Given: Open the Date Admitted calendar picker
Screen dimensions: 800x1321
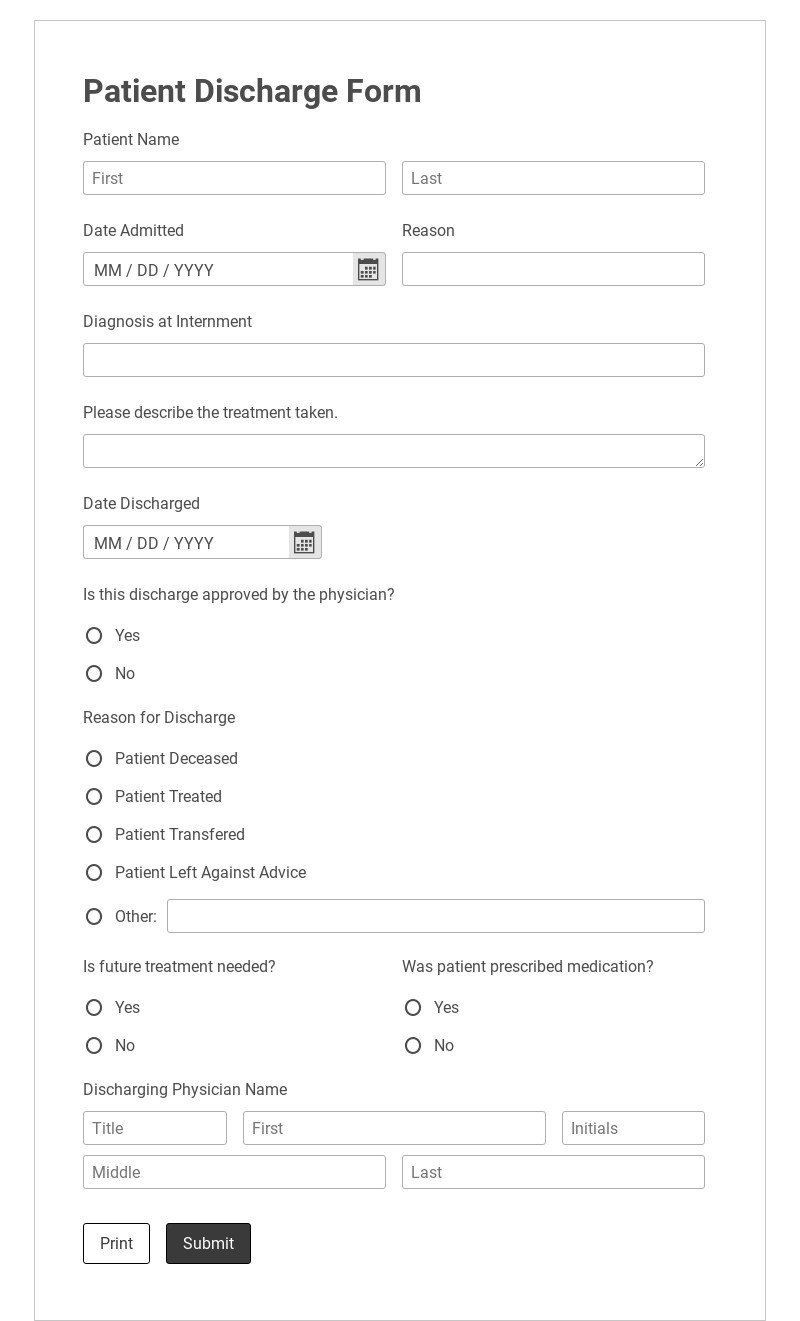Looking at the screenshot, I should [x=368, y=269].
